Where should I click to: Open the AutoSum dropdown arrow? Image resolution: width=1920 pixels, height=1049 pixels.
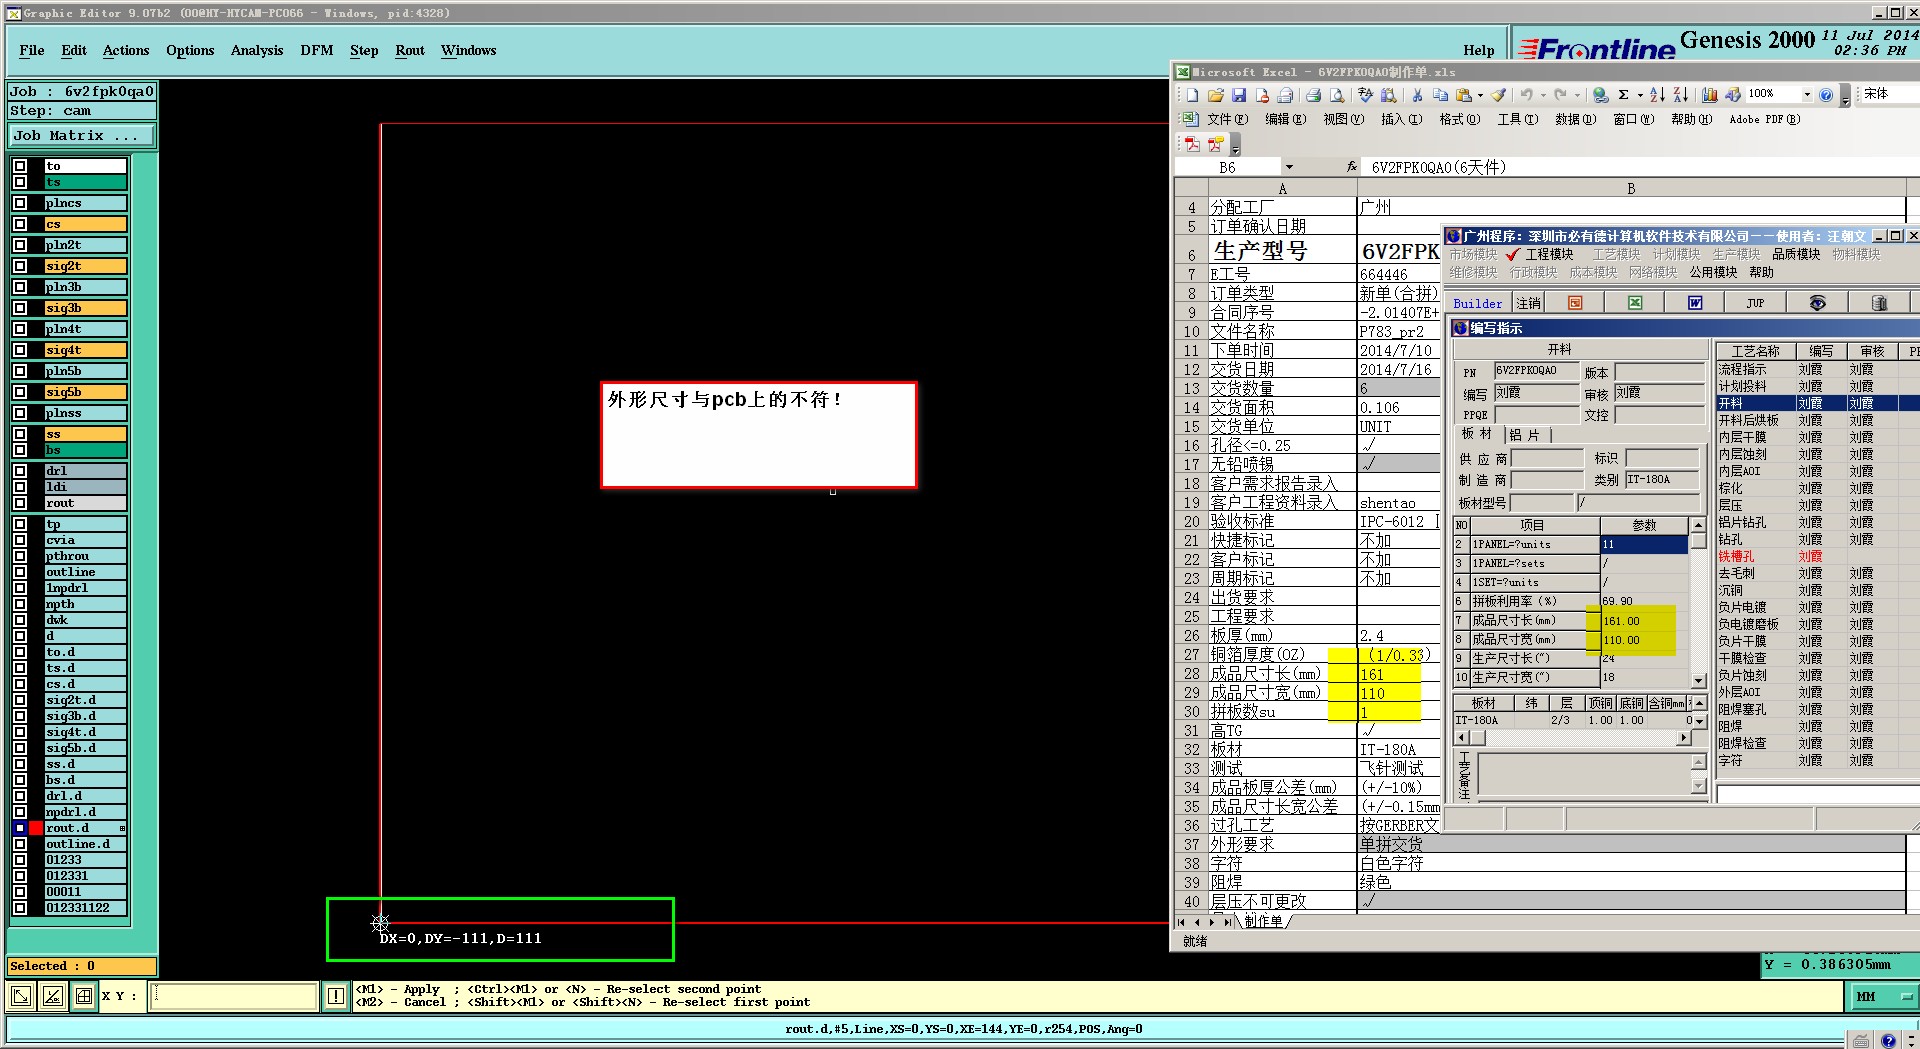tap(1640, 95)
